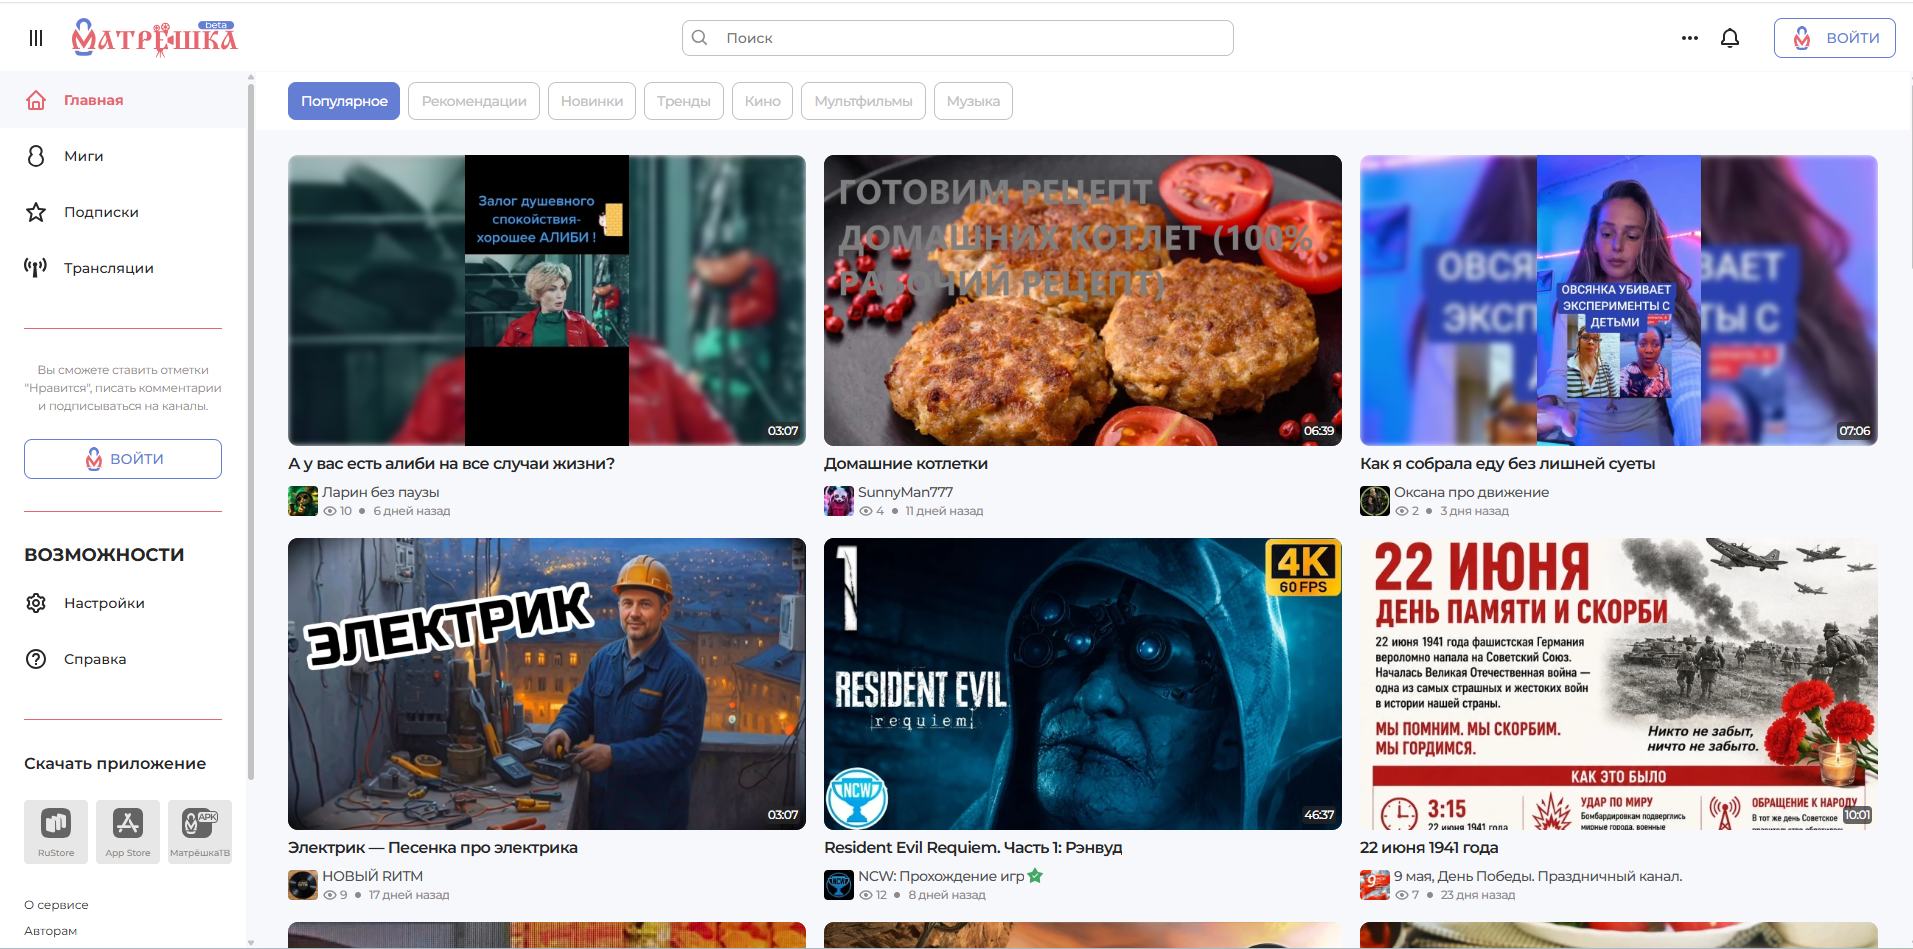Viewport: 1913px width, 949px height.
Task: Open the Тренды tab
Action: (684, 101)
